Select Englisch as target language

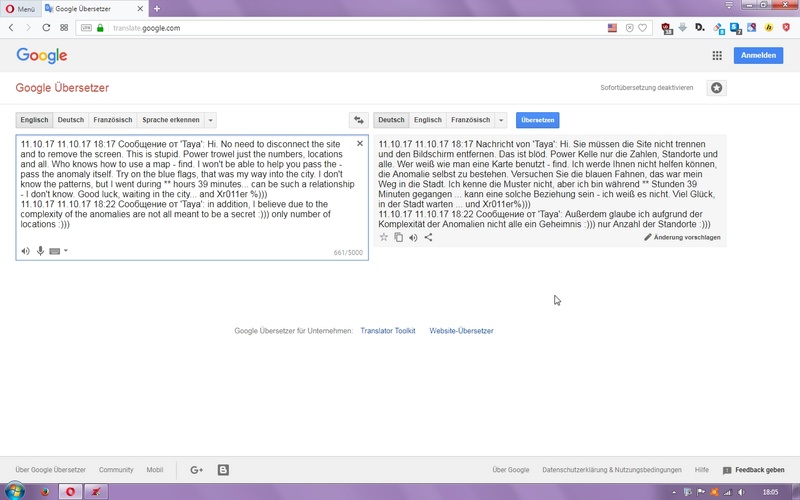(428, 120)
